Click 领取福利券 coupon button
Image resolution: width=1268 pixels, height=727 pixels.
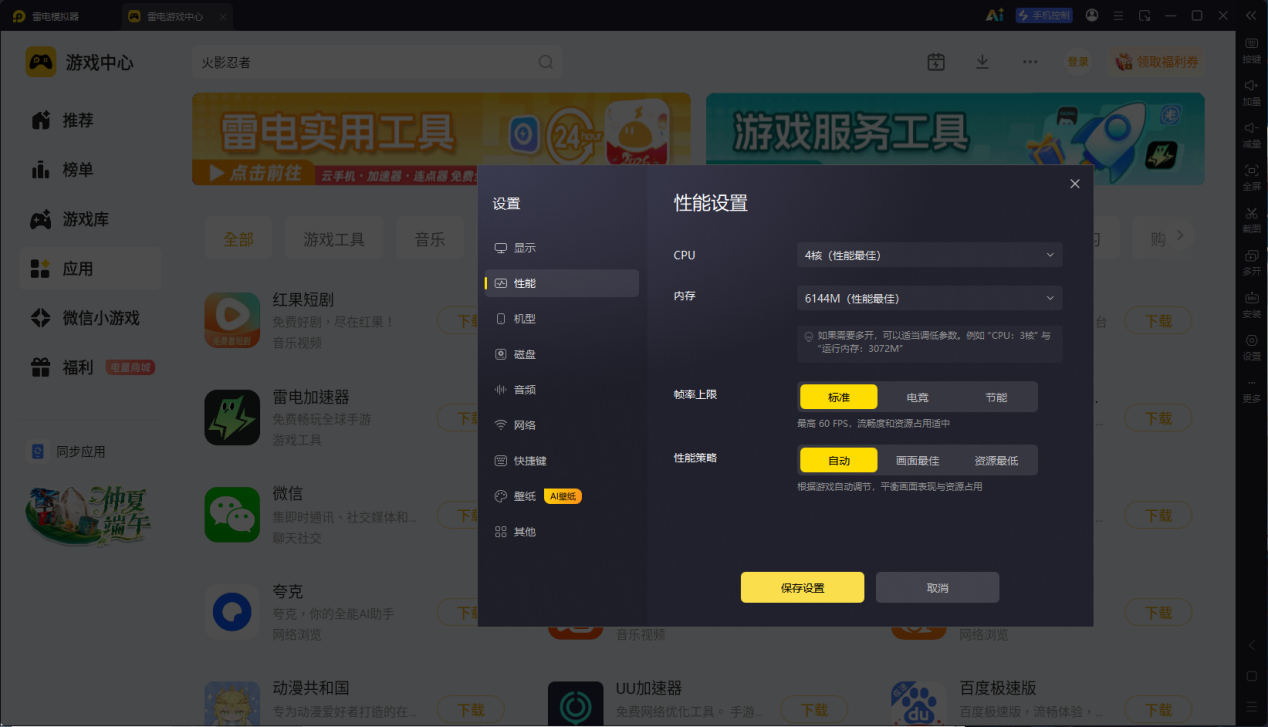coord(1156,62)
